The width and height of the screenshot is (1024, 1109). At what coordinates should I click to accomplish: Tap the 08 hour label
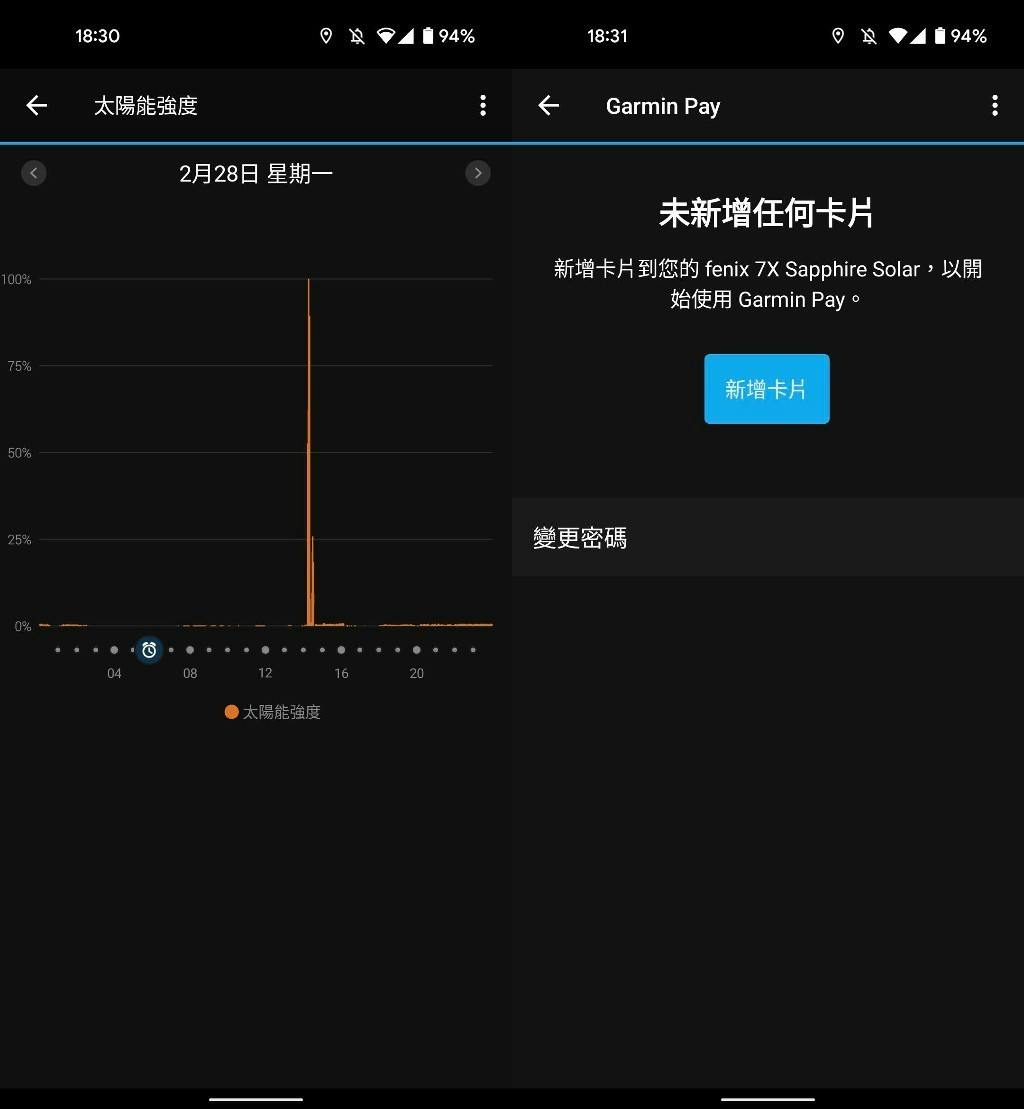(190, 673)
